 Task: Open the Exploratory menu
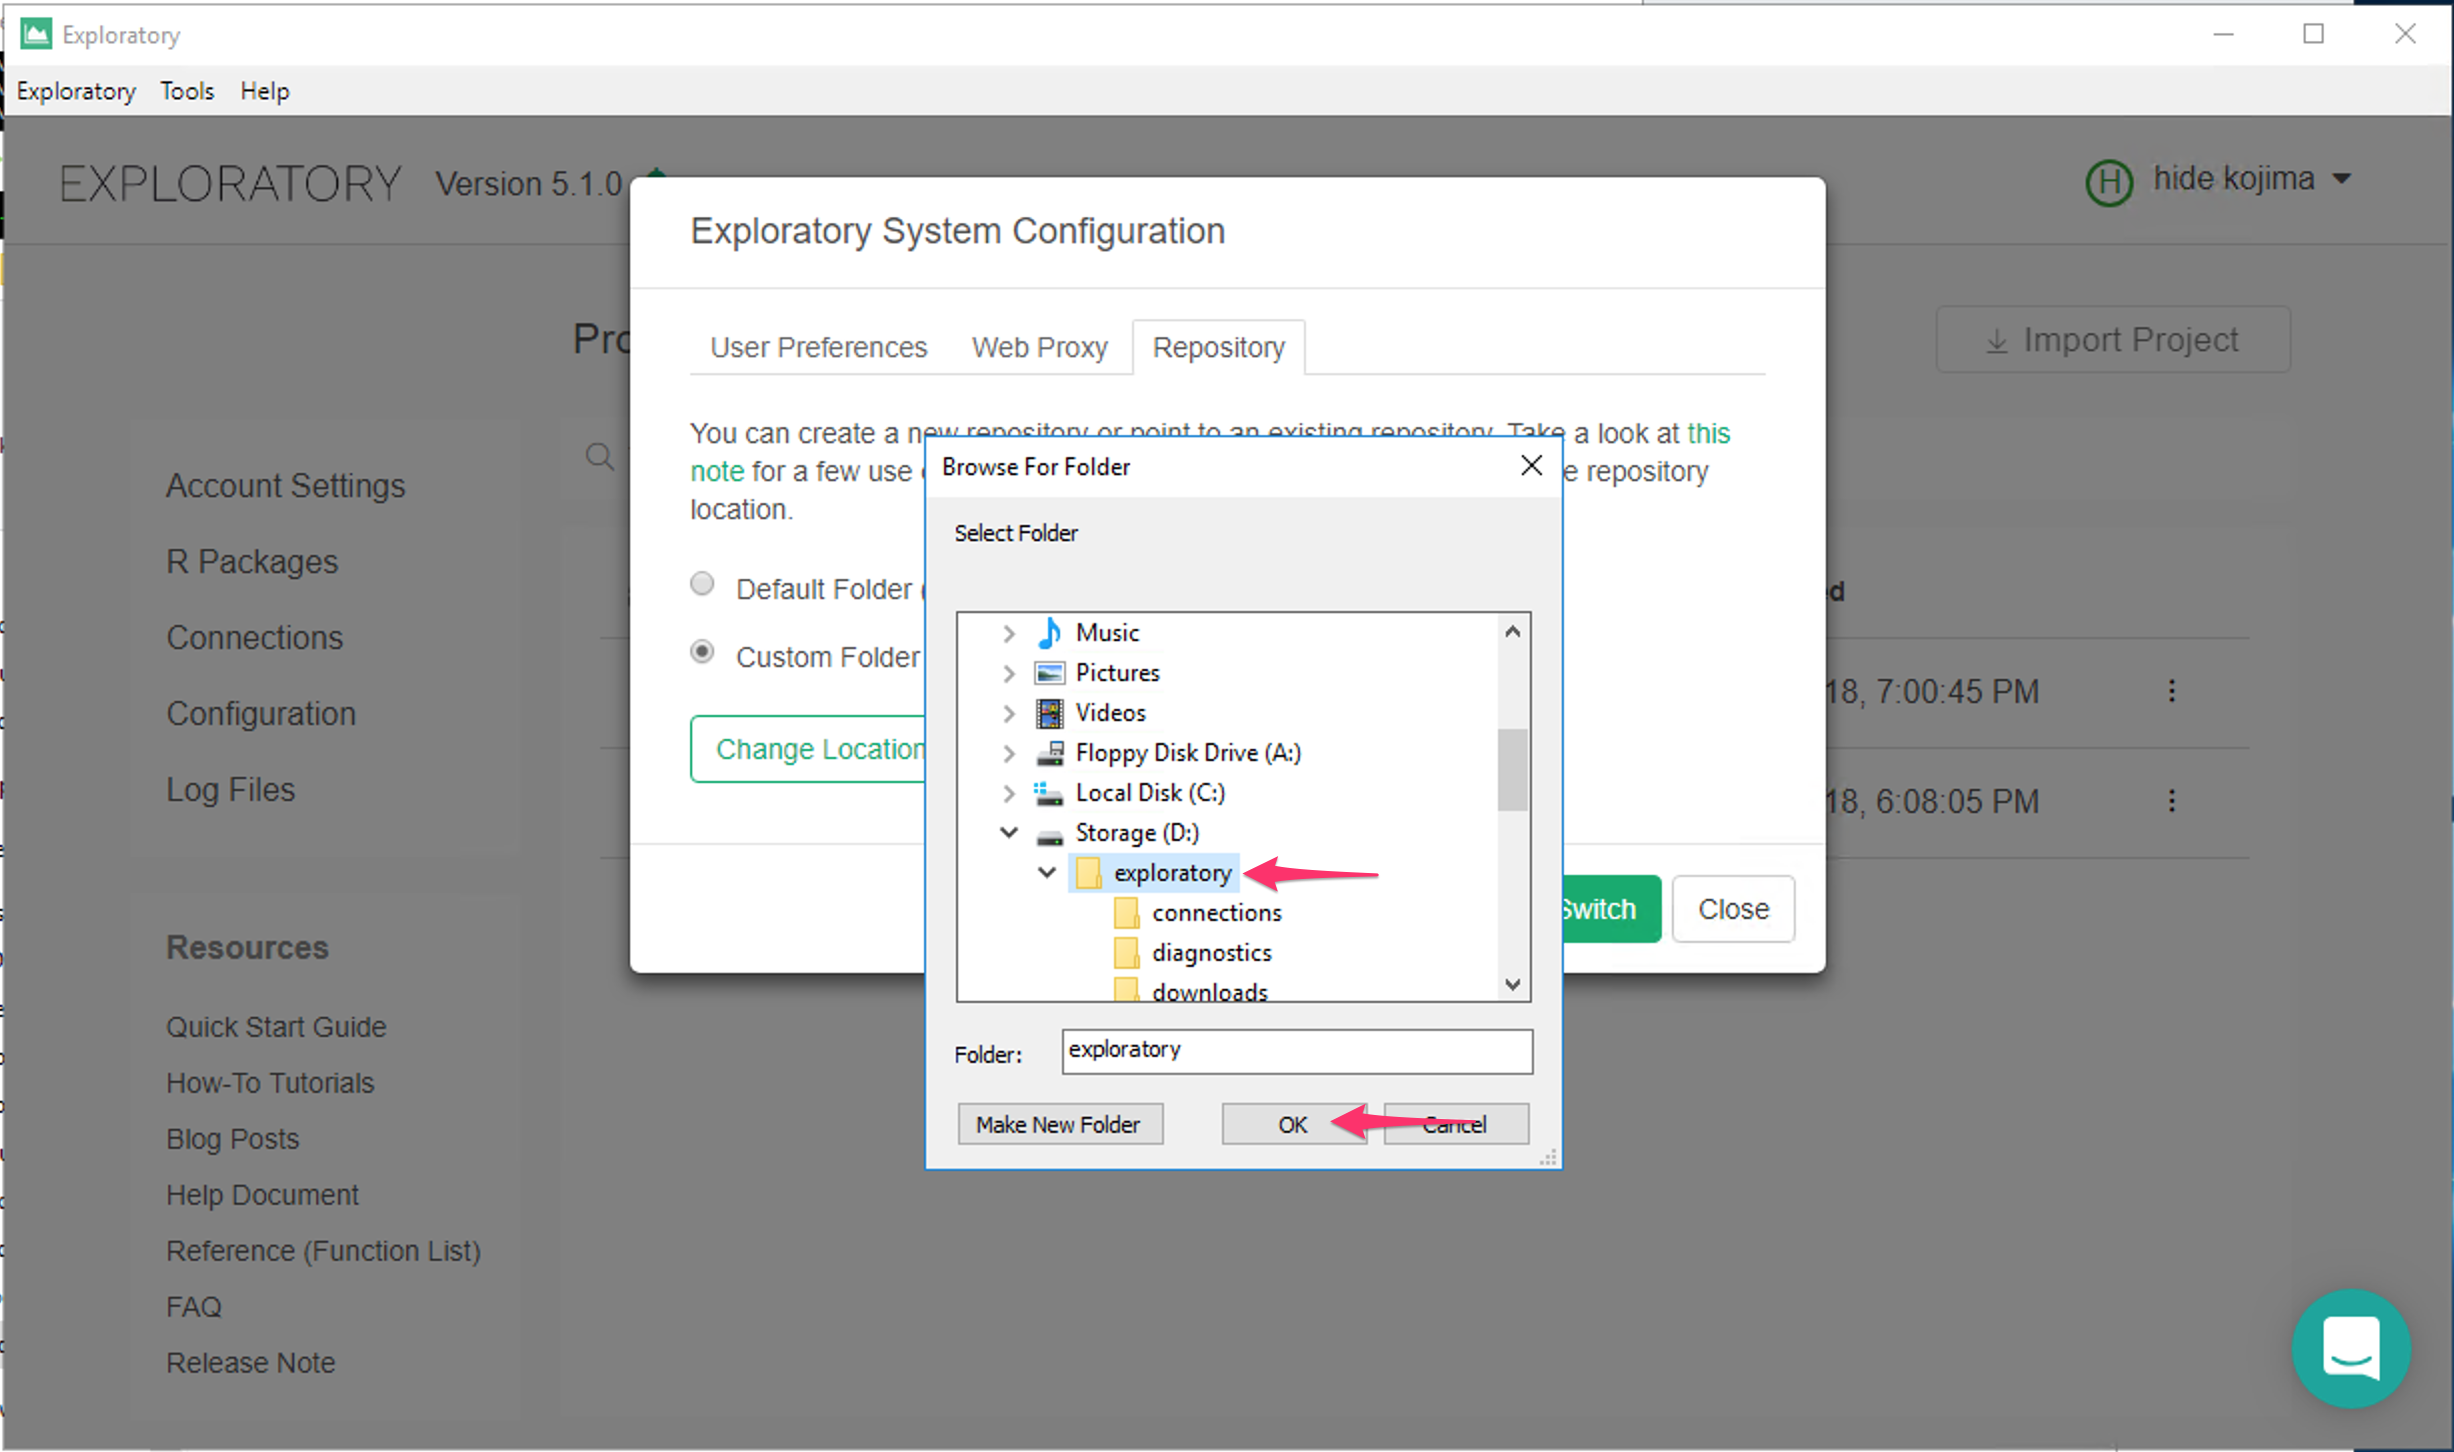(76, 91)
